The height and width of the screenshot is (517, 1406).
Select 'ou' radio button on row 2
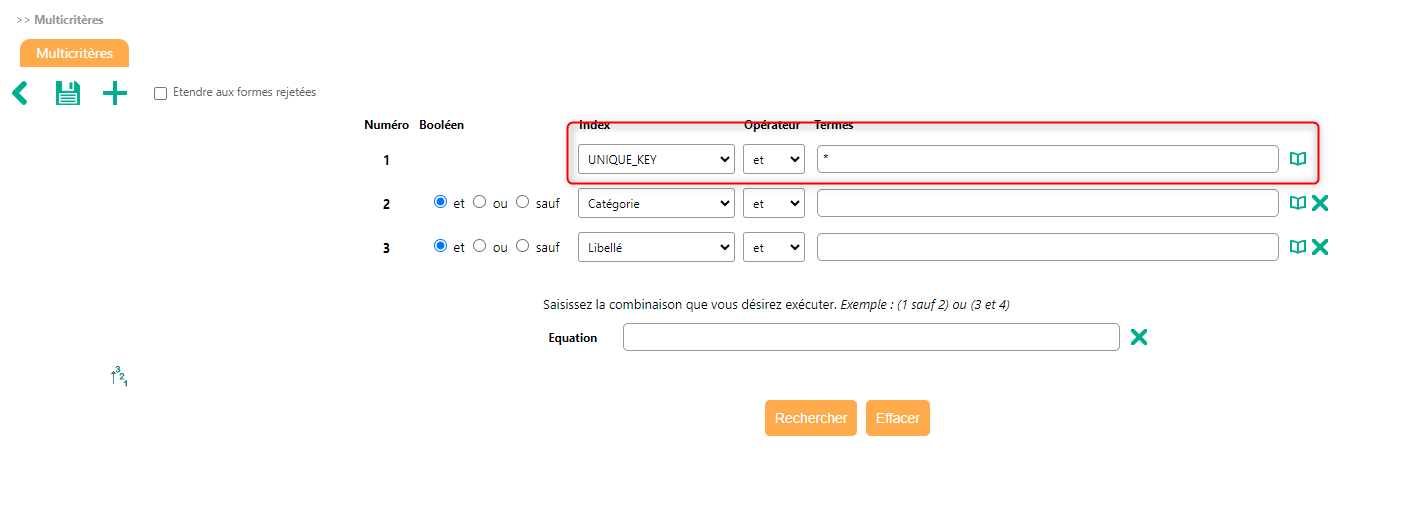click(479, 202)
